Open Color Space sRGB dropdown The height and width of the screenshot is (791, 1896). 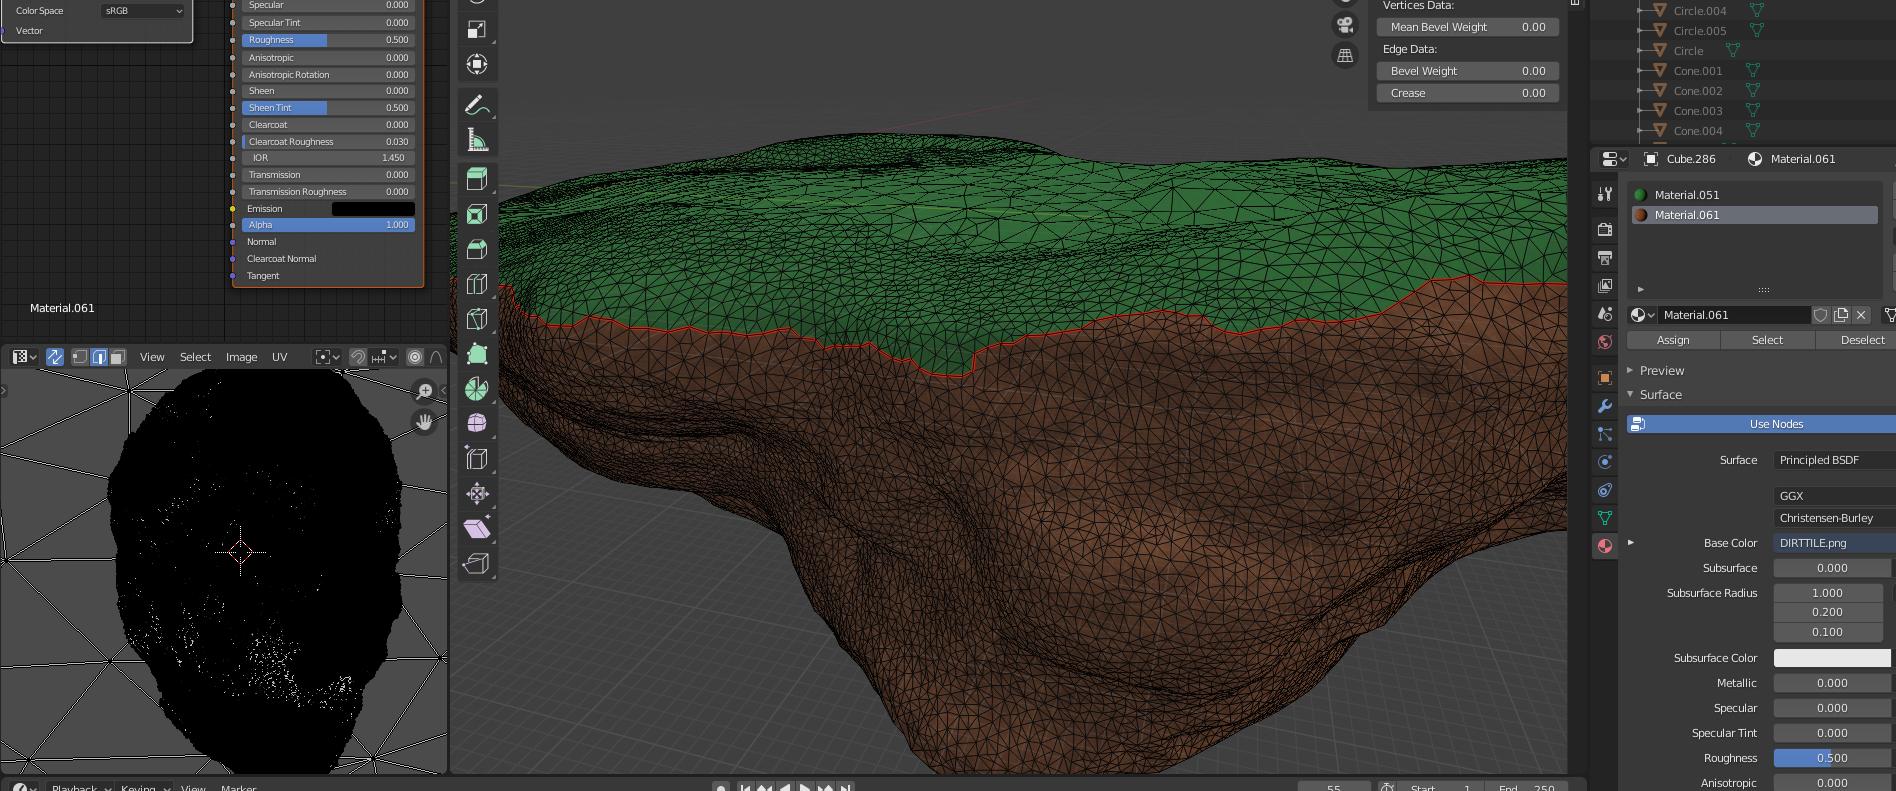[x=143, y=11]
